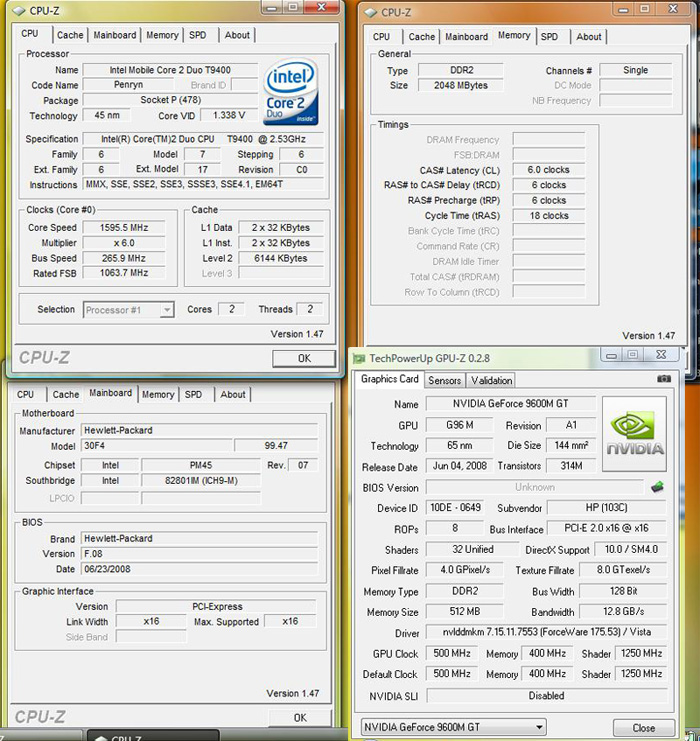The width and height of the screenshot is (700, 741).
Task: Click the Bus Speed value 265.9 MHz
Action: 124,258
